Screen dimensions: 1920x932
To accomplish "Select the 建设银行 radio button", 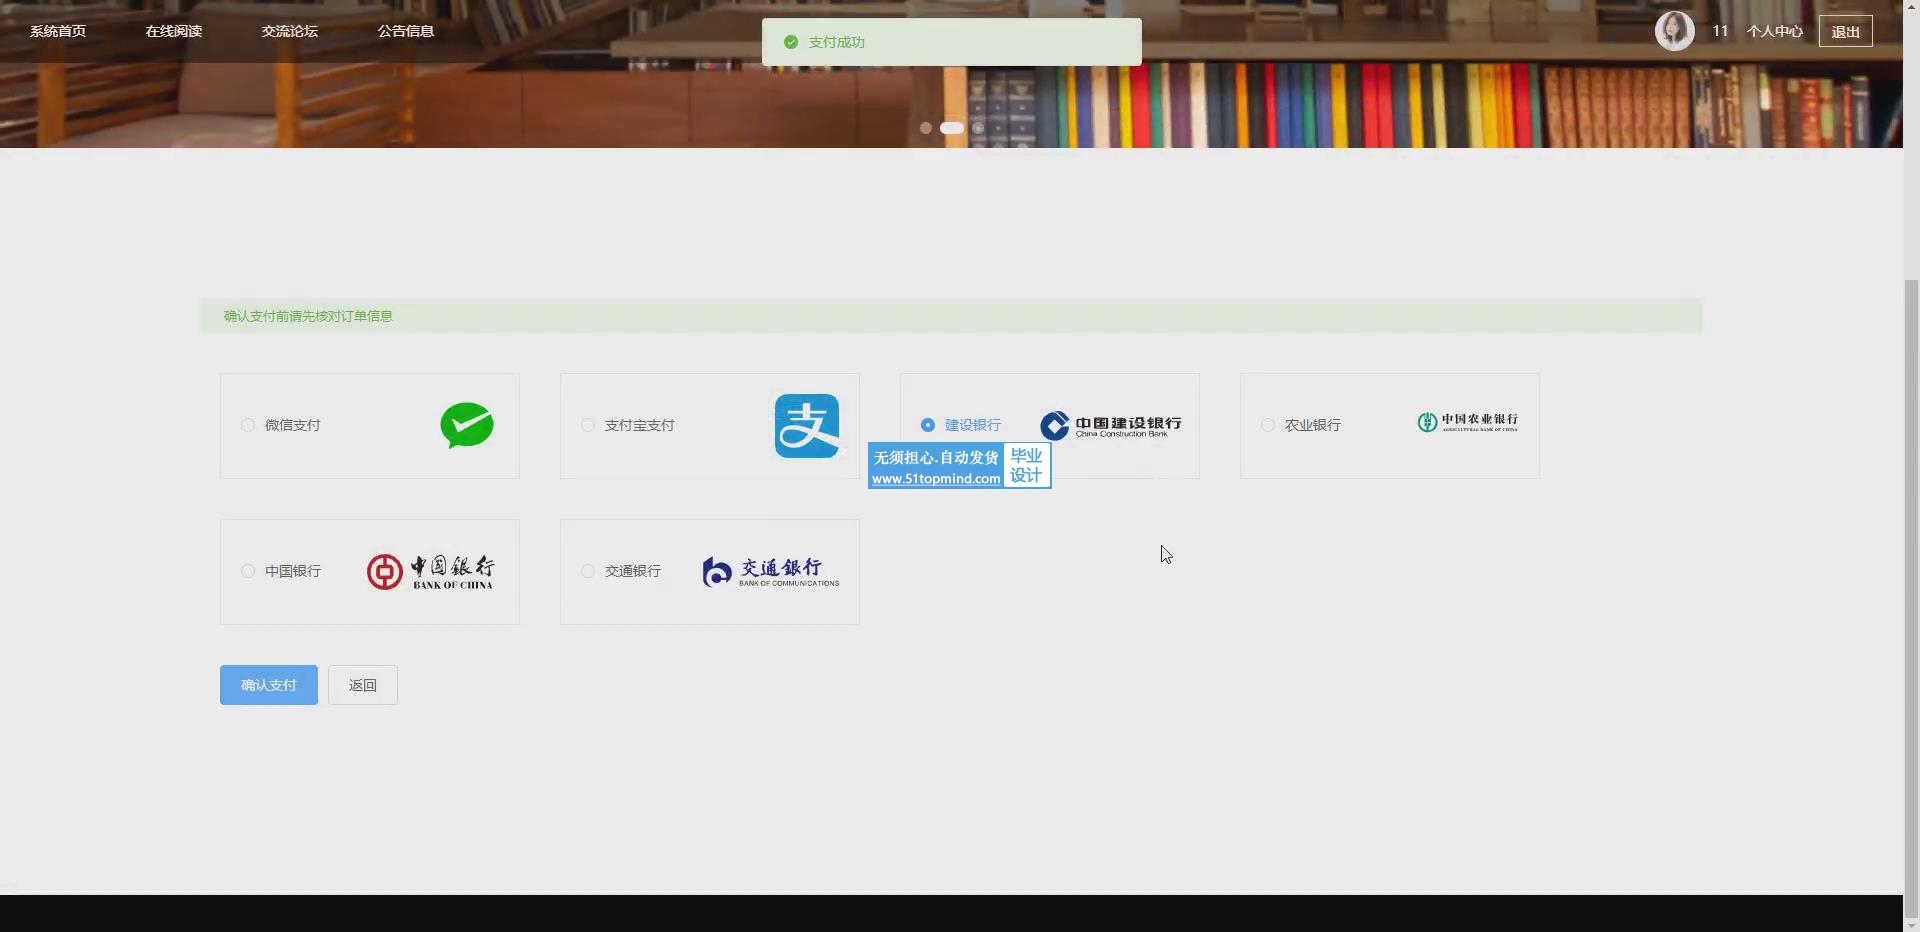I will (928, 425).
